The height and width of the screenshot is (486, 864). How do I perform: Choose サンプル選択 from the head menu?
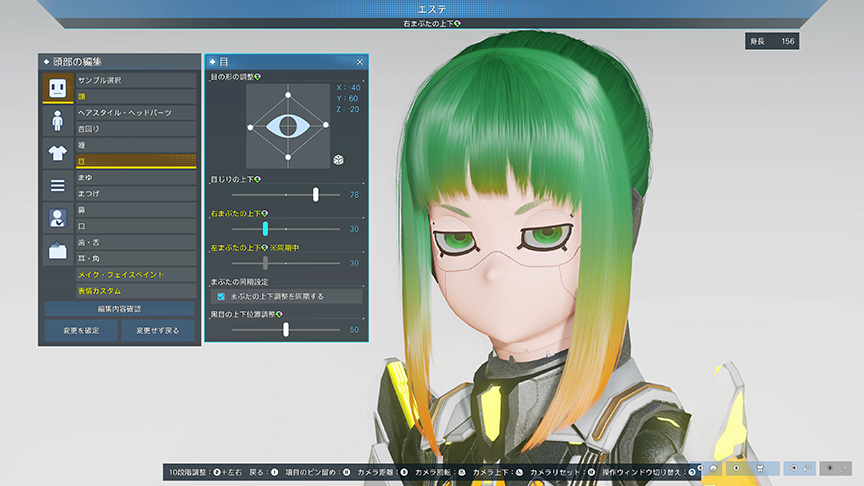pos(135,80)
